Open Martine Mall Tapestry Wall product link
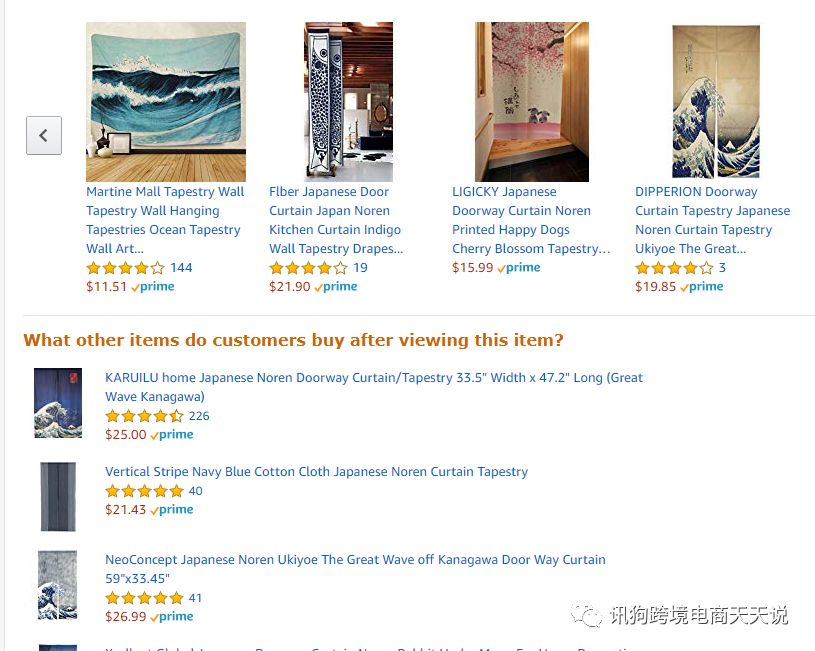The width and height of the screenshot is (815, 651). tap(165, 220)
